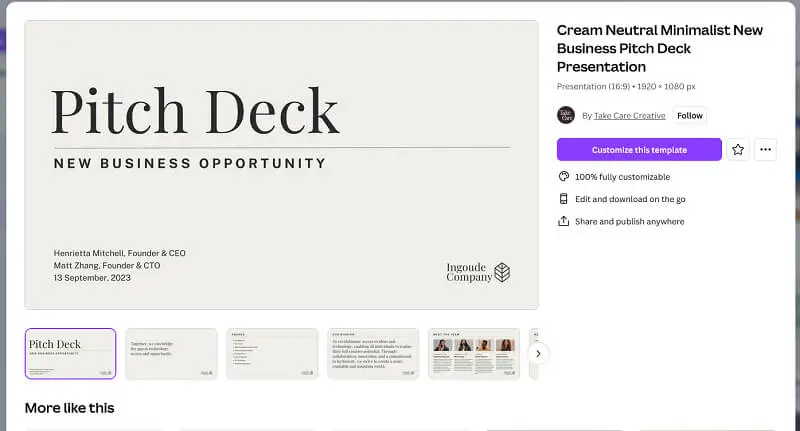Select the team photos slide thumbnail
This screenshot has width=800, height=431.
tap(474, 353)
